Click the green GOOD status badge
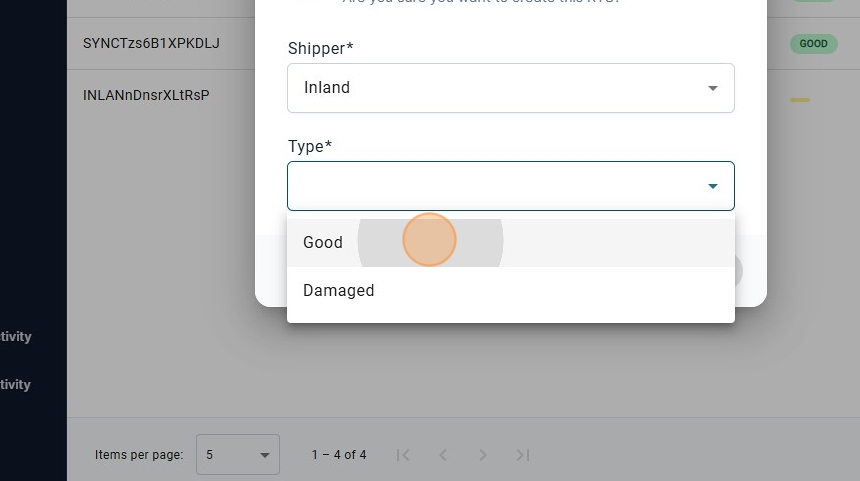Image resolution: width=860 pixels, height=481 pixels. (813, 44)
